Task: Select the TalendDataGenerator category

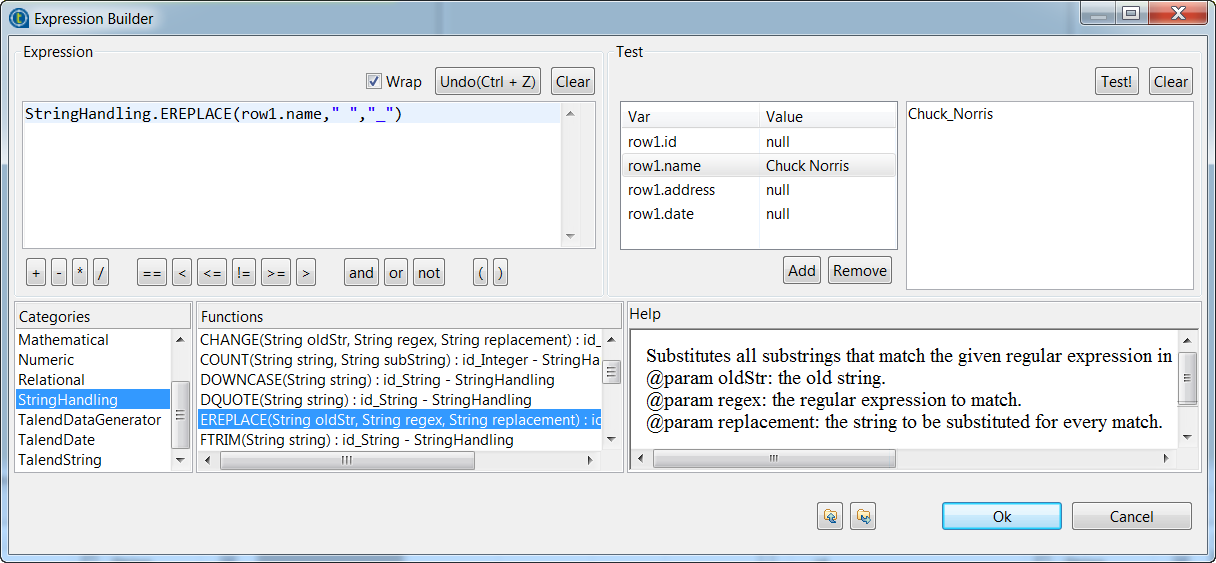Action: [93, 420]
